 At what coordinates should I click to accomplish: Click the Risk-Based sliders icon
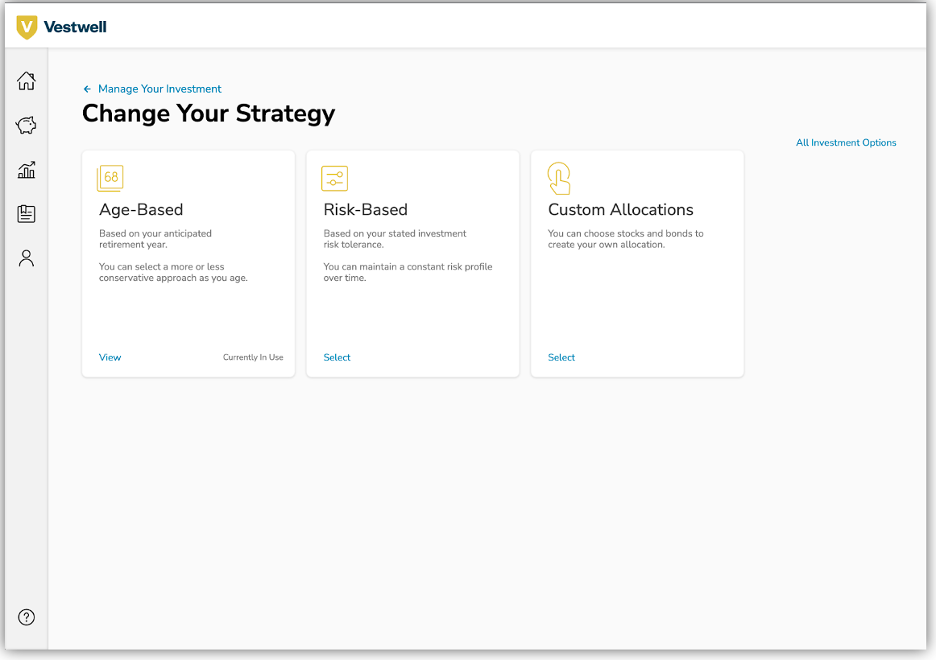click(x=334, y=178)
